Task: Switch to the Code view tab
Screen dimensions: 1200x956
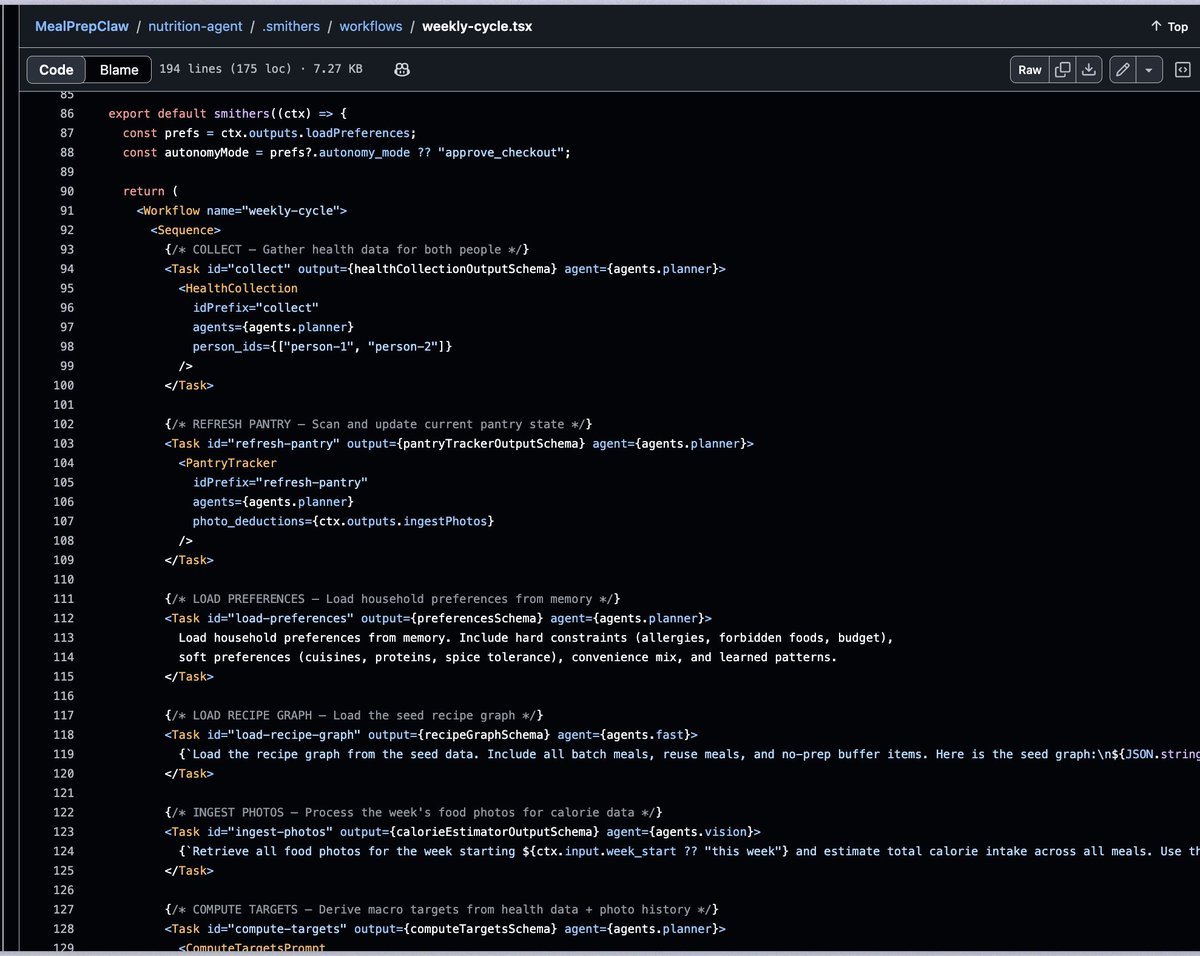Action: 56,69
